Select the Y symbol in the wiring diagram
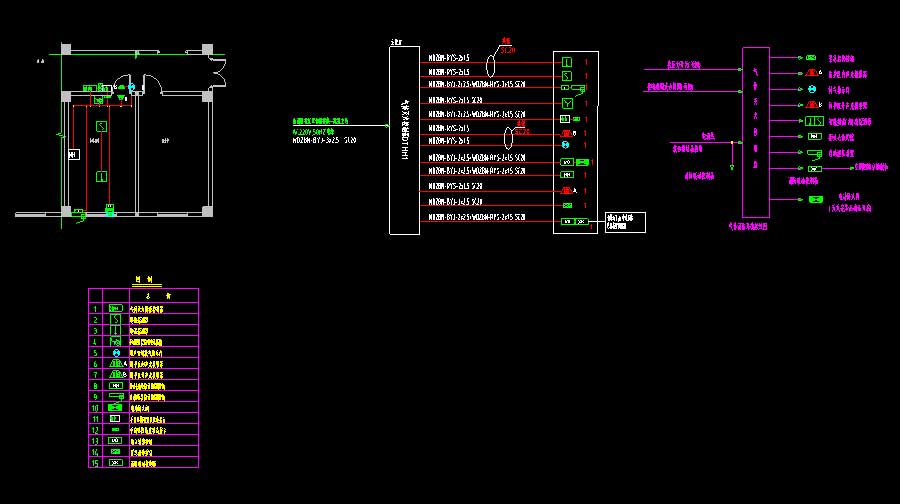This screenshot has width=900, height=504. (567, 103)
